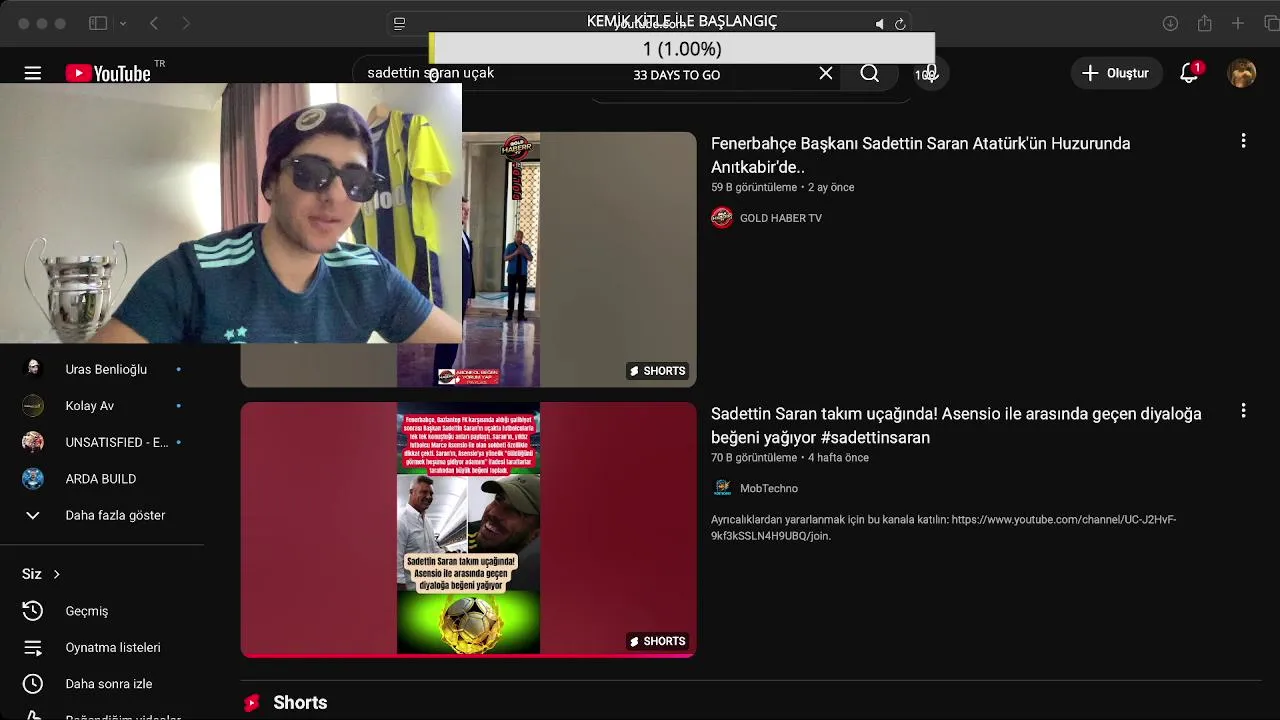Open MobTechno channel name
This screenshot has height=720, width=1280.
pyautogui.click(x=769, y=488)
